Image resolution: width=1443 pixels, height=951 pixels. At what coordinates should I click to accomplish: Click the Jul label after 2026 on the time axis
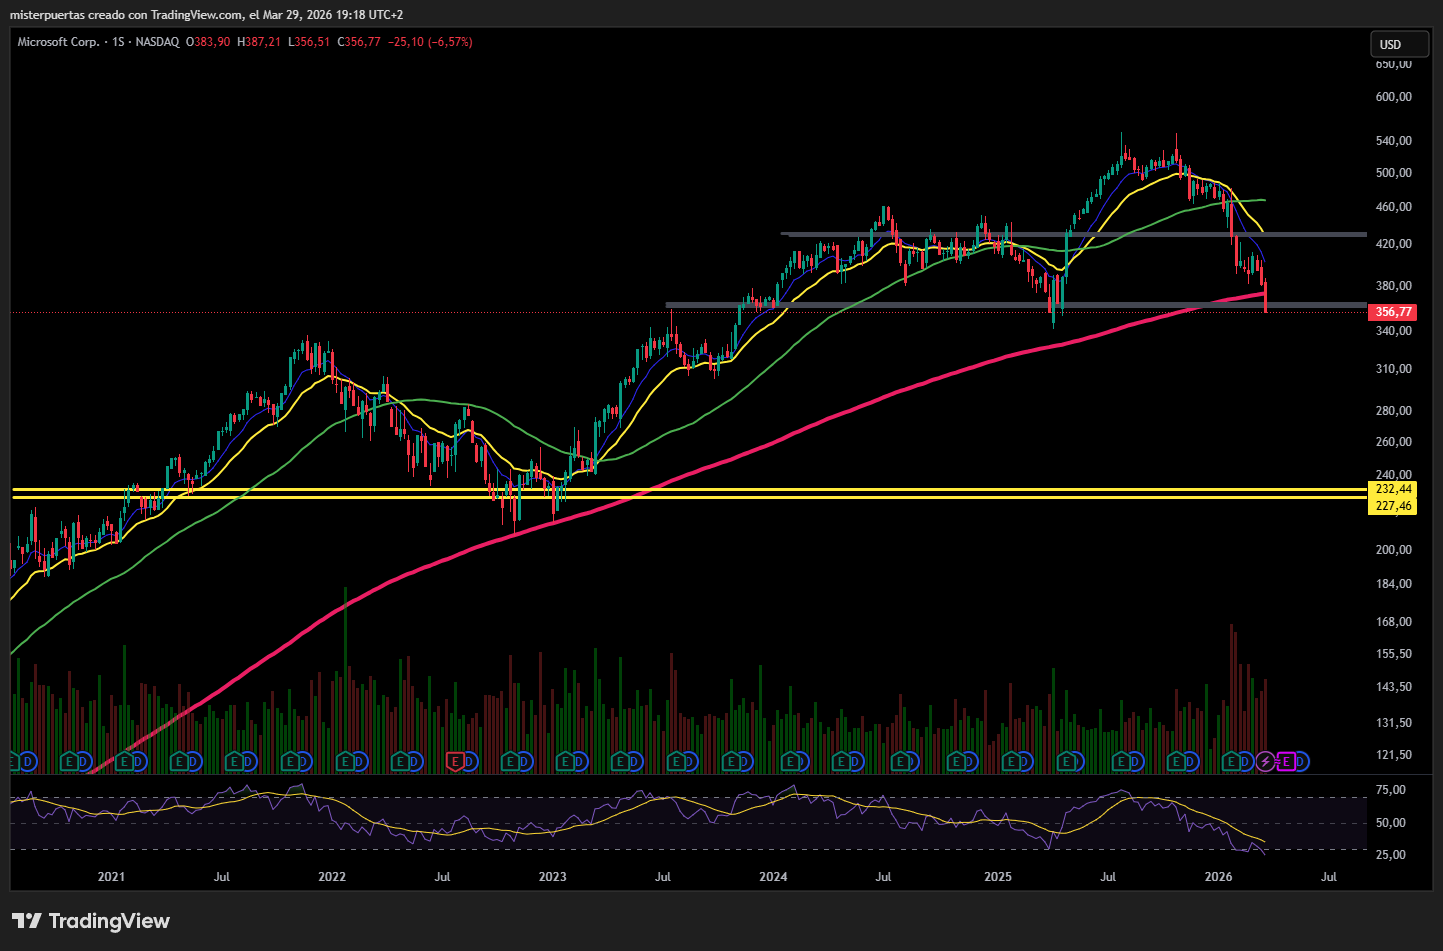point(1329,877)
